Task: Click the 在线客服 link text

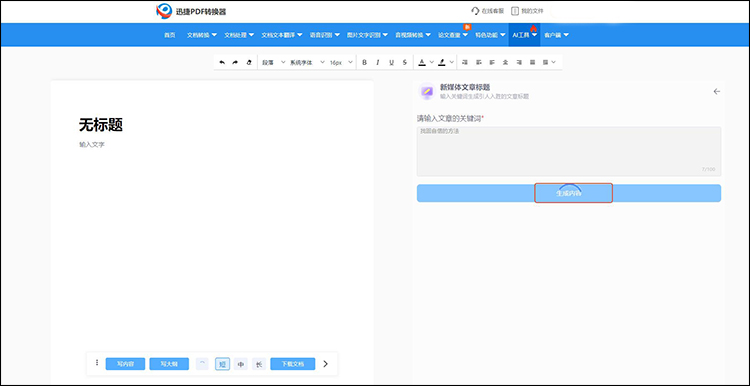Action: tap(493, 11)
